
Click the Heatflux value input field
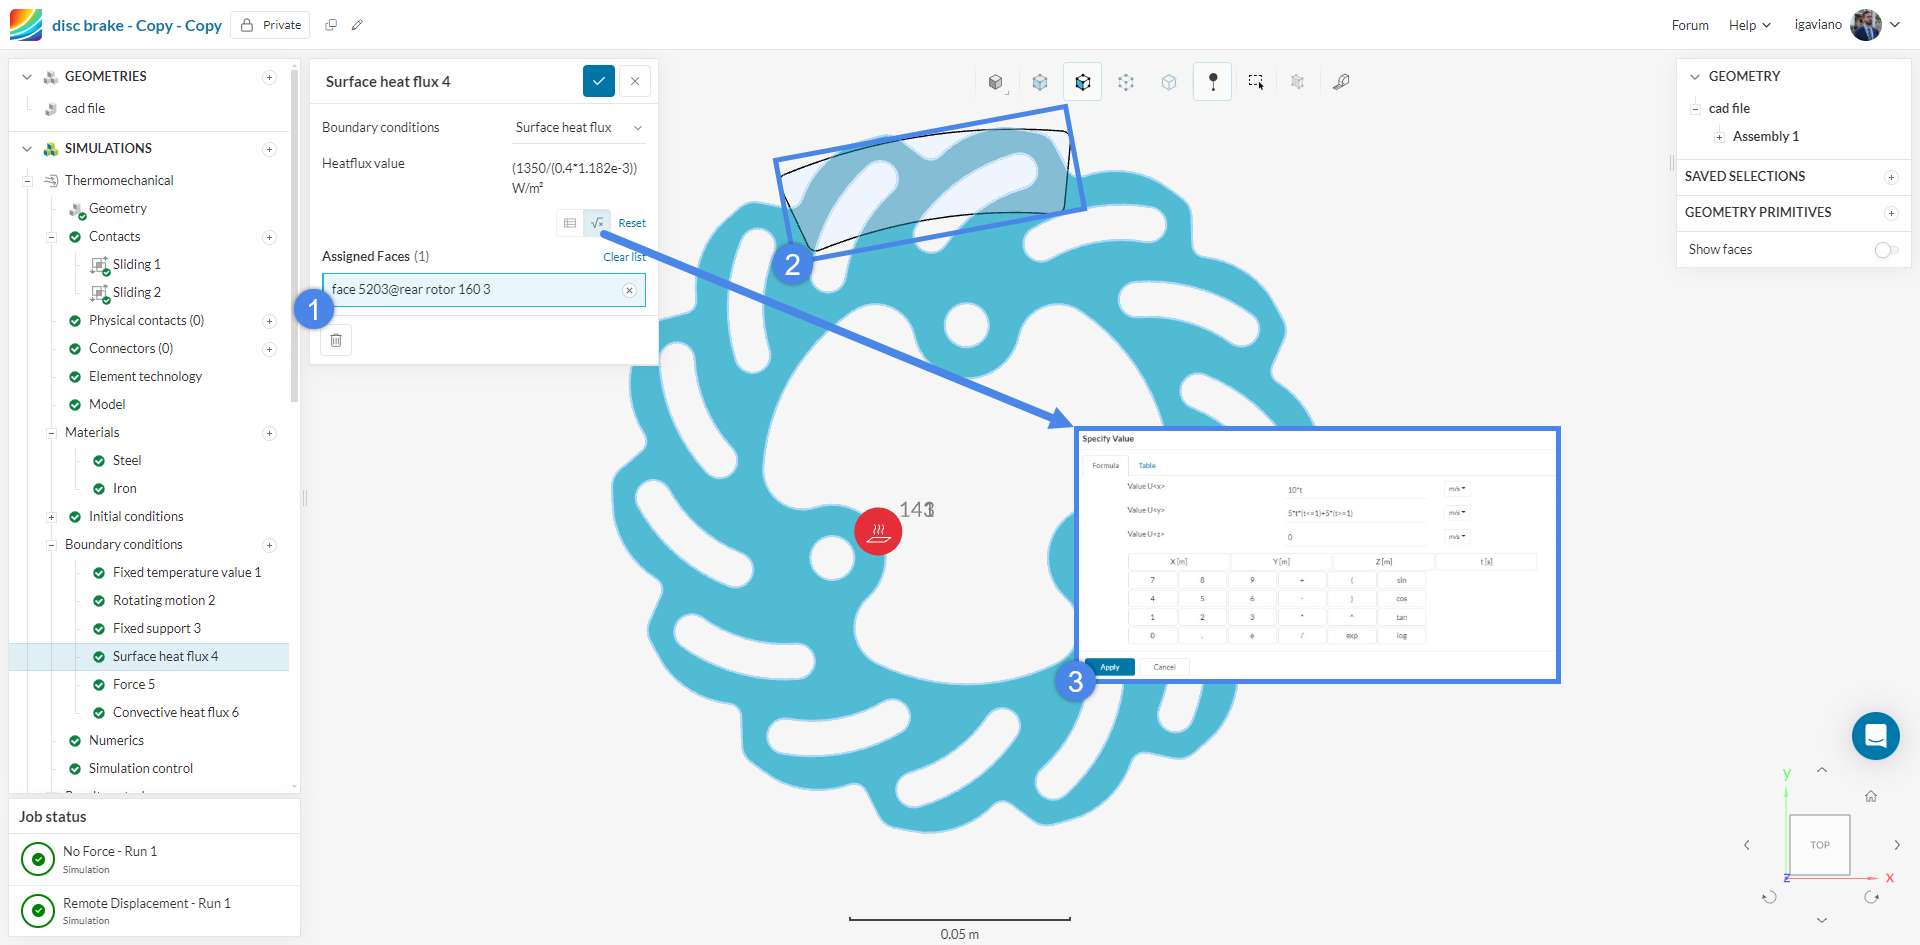(578, 177)
